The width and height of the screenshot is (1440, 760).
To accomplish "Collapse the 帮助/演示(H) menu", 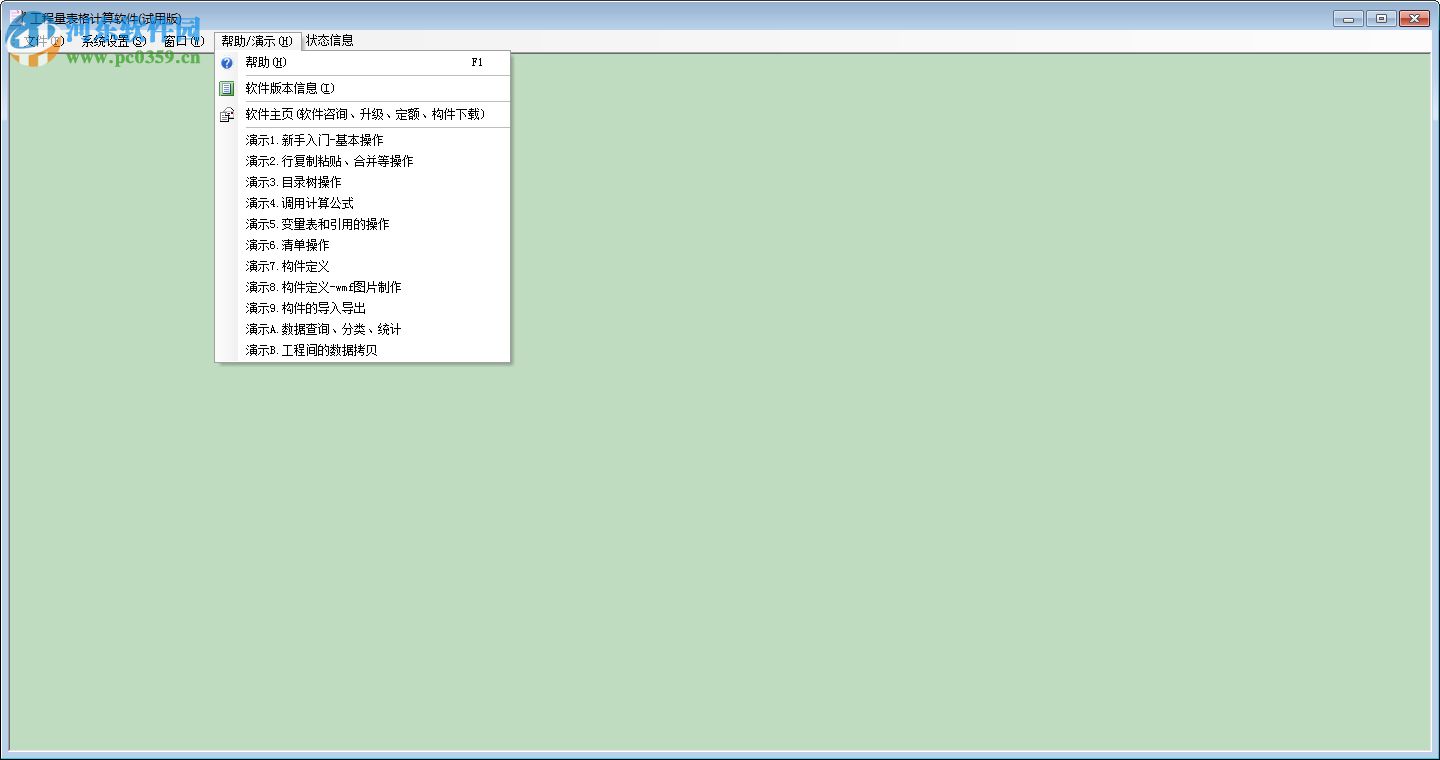I will (257, 41).
